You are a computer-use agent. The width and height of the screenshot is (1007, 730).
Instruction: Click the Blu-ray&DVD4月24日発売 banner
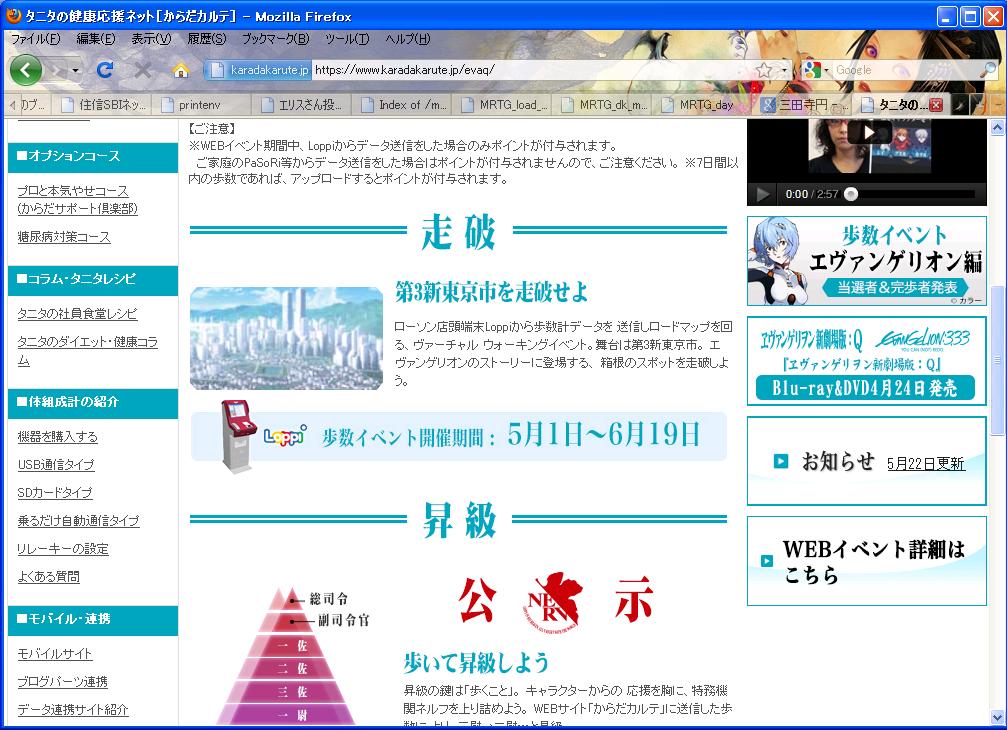click(866, 361)
